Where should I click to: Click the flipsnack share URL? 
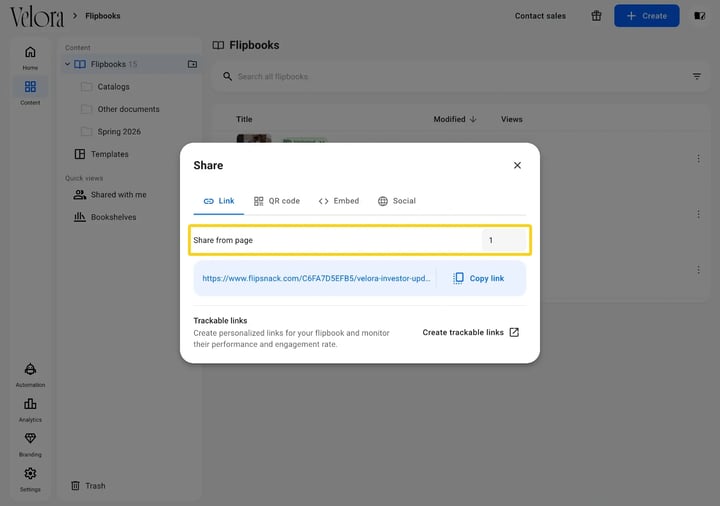(x=316, y=278)
